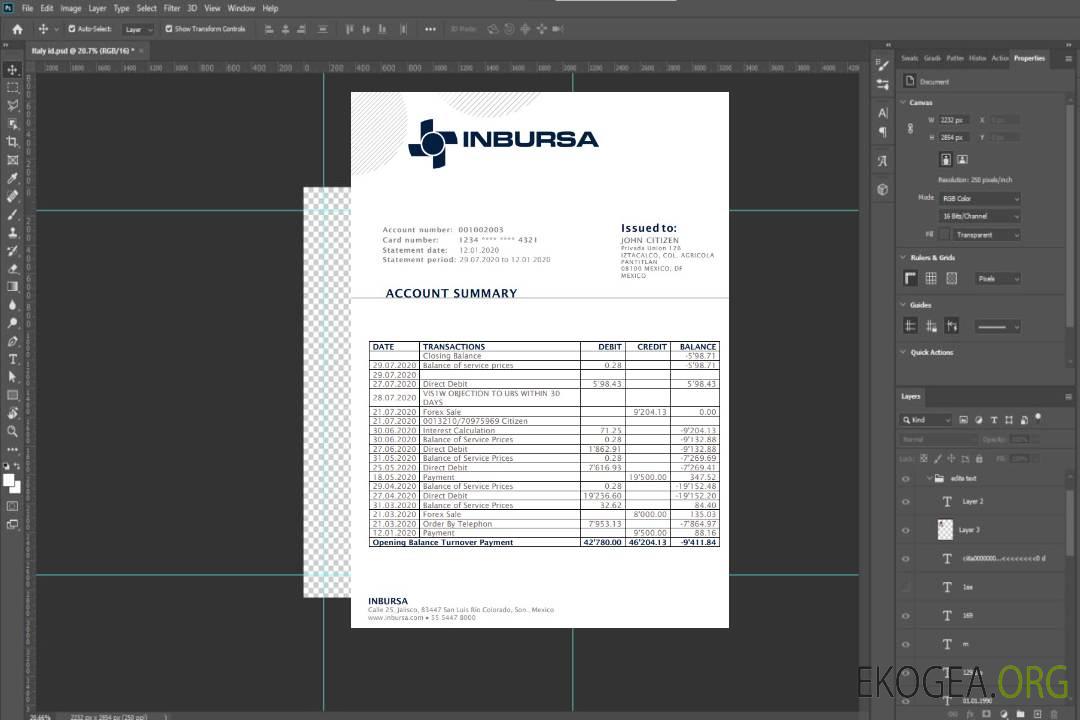Toggle the Auto-Select checkbox

click(72, 29)
